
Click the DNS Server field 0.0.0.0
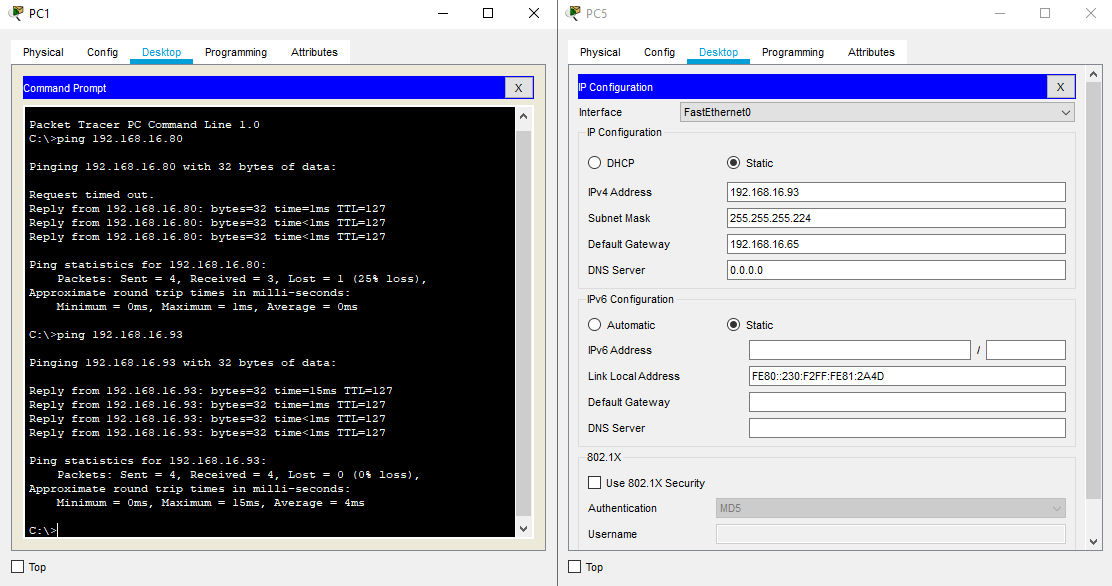pos(896,270)
